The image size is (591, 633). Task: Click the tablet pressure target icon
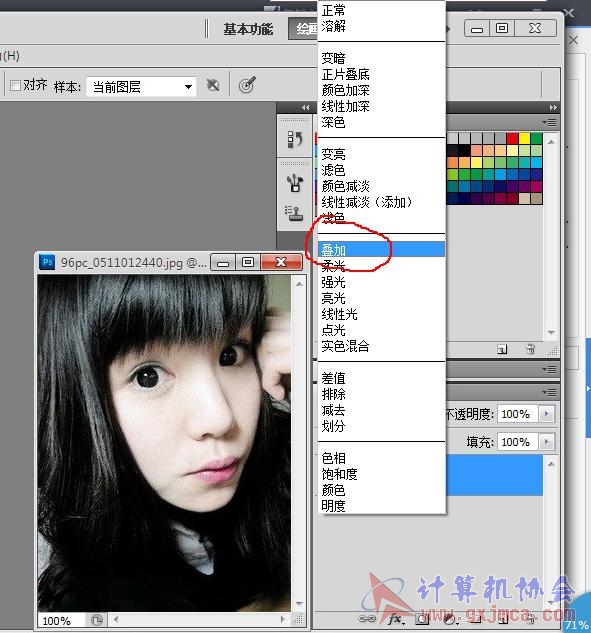[x=247, y=85]
